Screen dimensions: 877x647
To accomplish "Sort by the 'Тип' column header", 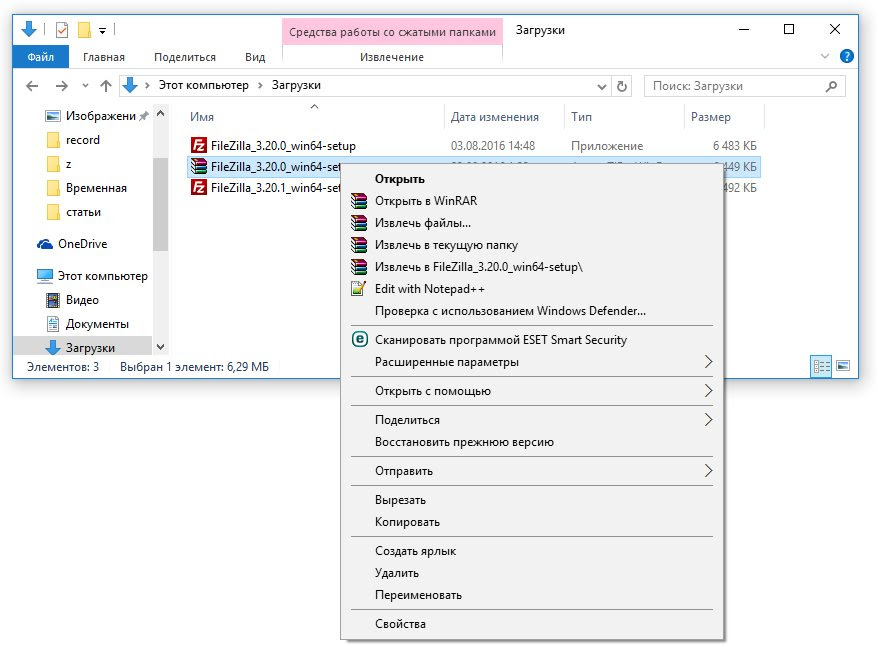I will click(x=581, y=117).
